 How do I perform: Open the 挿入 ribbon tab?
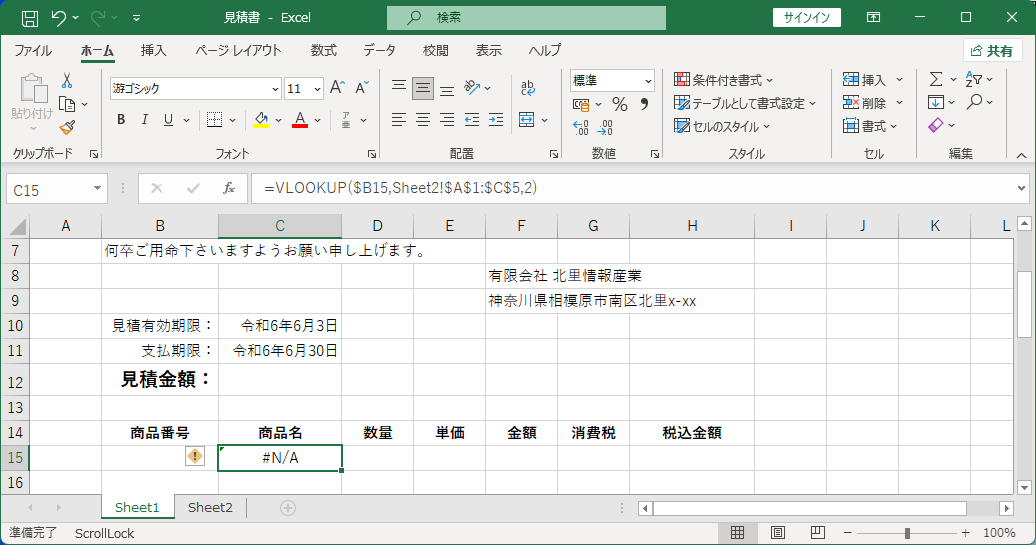153,50
